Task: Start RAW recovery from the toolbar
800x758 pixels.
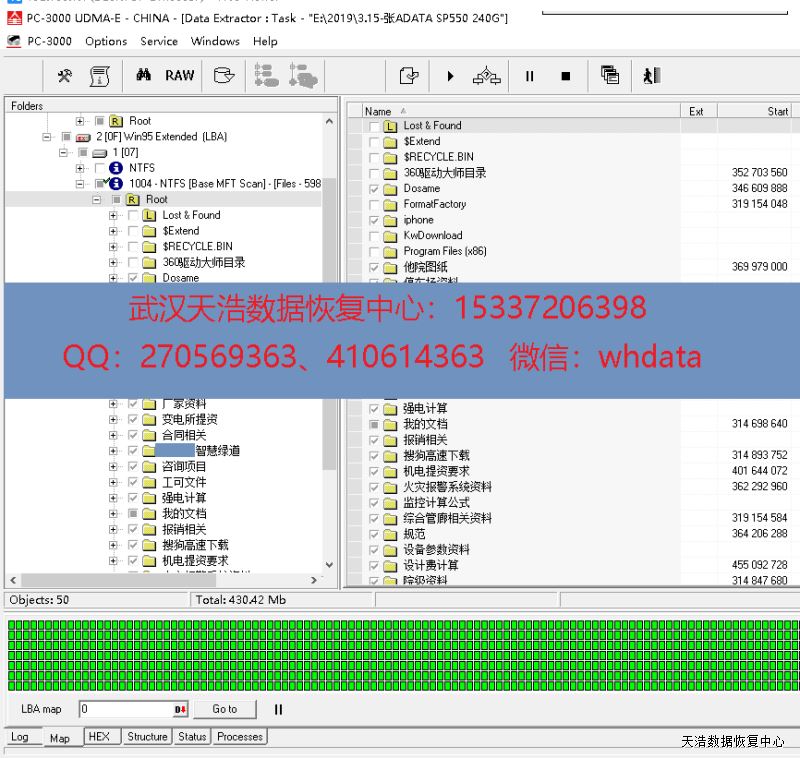Action: pos(180,76)
